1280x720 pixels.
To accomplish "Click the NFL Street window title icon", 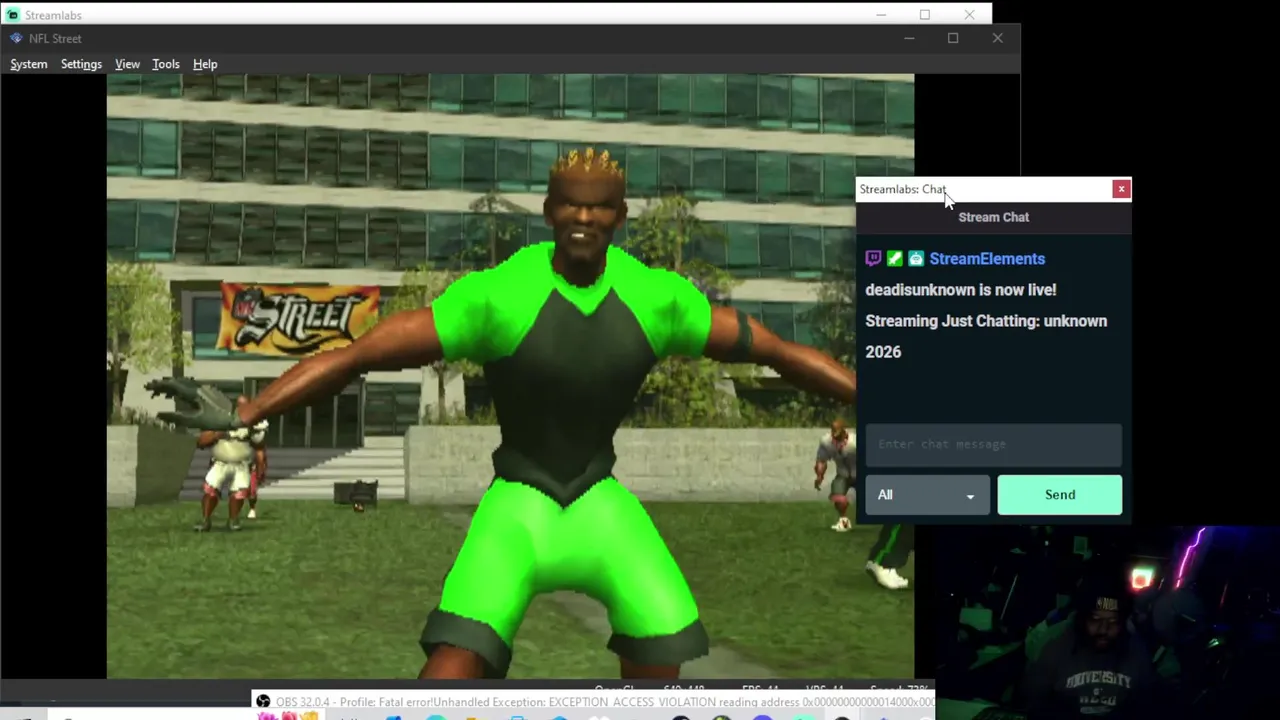I will [16, 38].
